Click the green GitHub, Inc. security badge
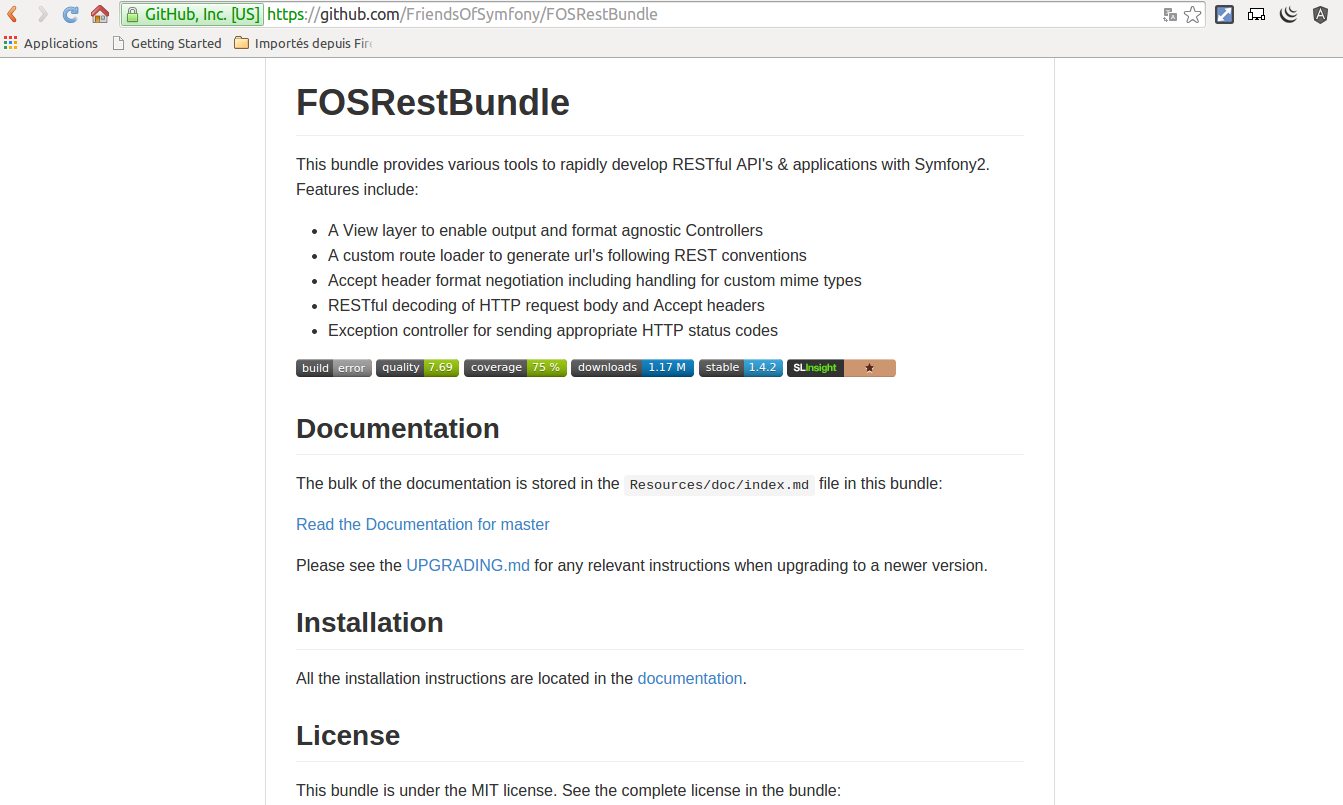The height and width of the screenshot is (805, 1343). click(192, 15)
